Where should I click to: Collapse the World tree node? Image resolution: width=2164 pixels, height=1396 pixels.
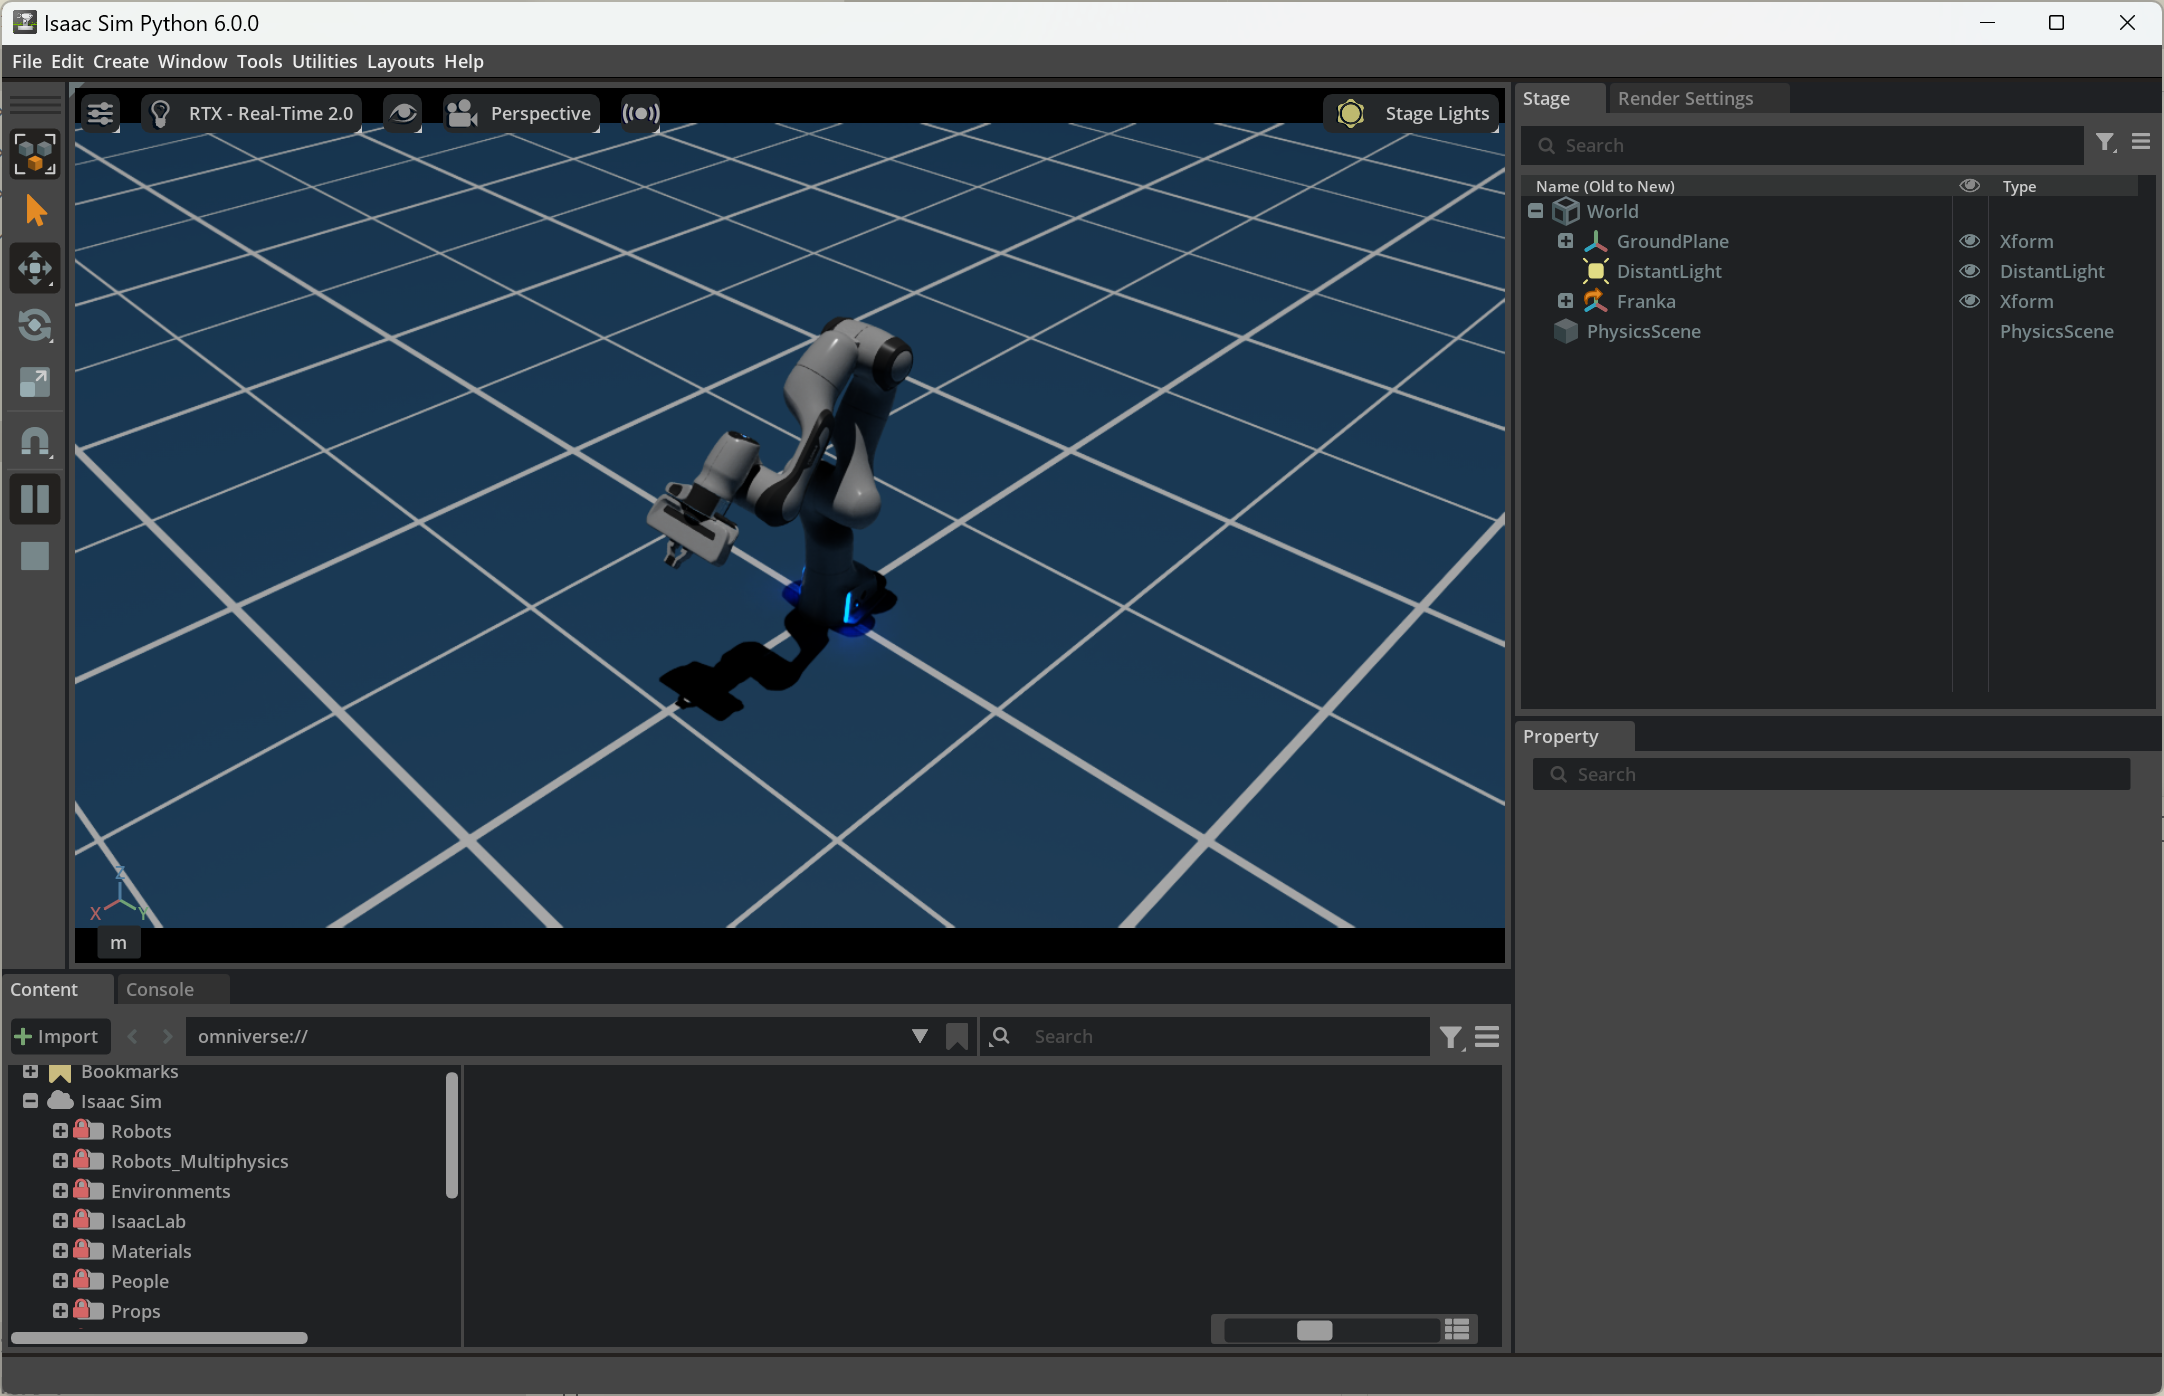click(1536, 211)
